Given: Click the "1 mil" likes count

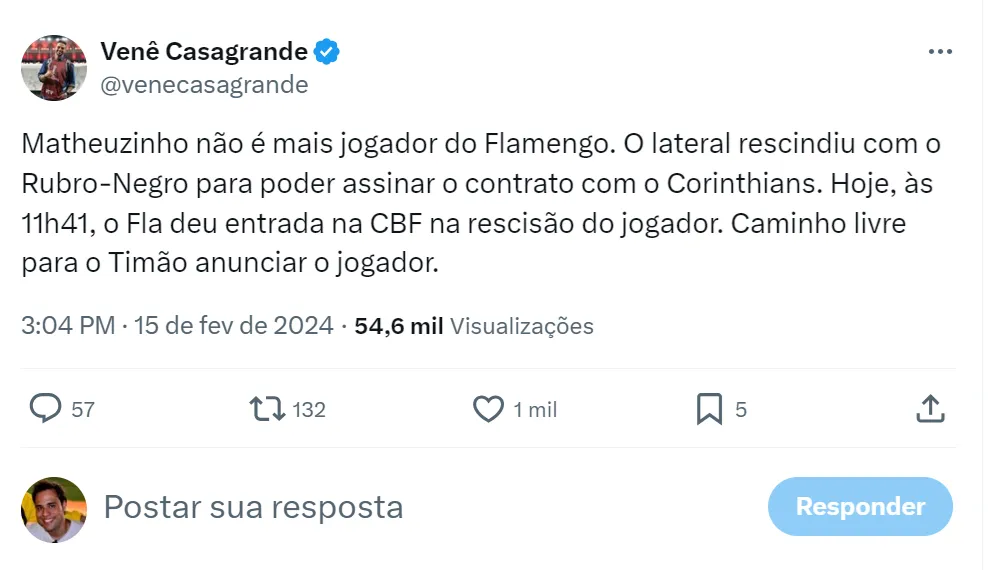Looking at the screenshot, I should (x=535, y=410).
